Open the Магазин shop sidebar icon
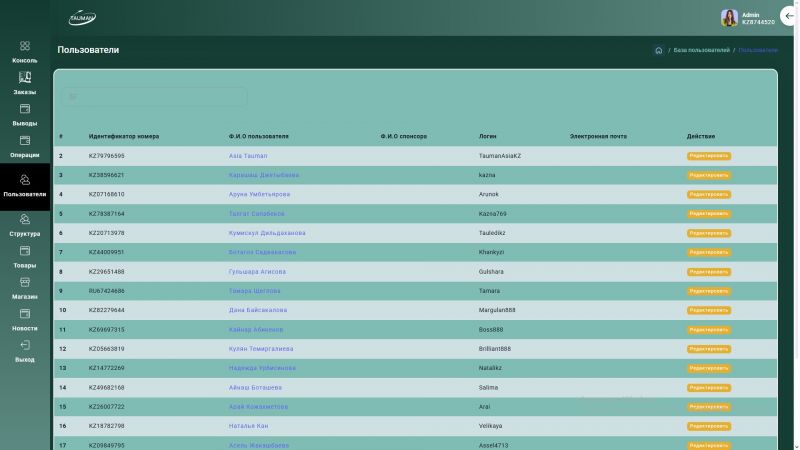Viewport: 800px width, 450px height. pyautogui.click(x=25, y=283)
